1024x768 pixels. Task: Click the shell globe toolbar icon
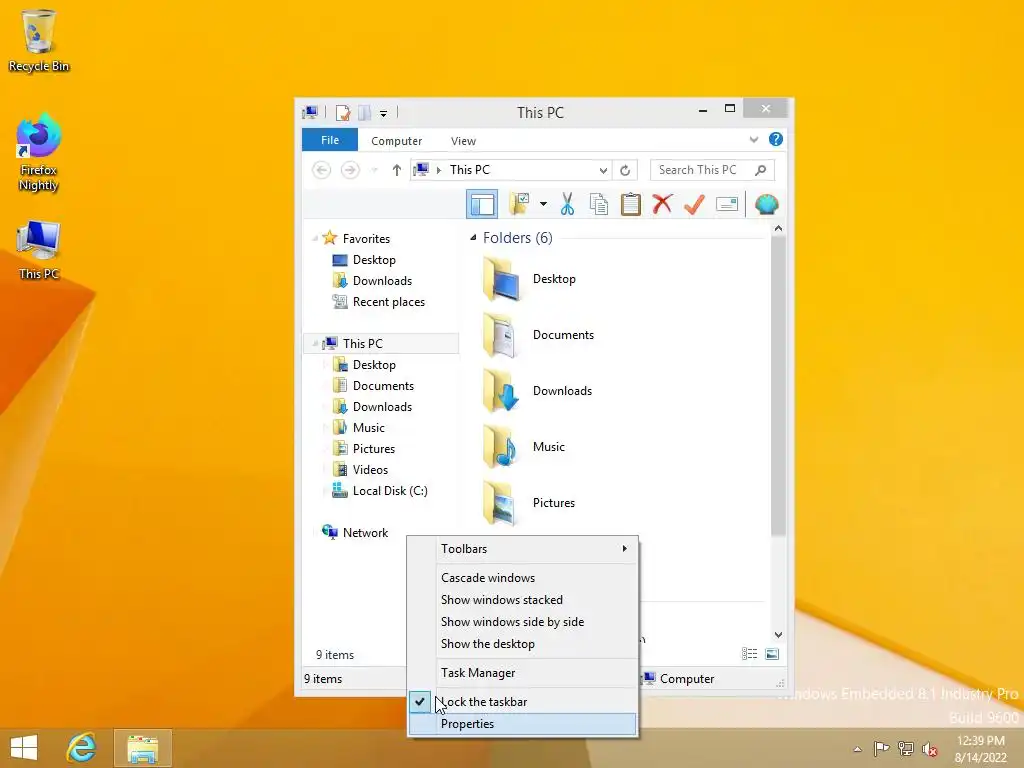[x=766, y=204]
